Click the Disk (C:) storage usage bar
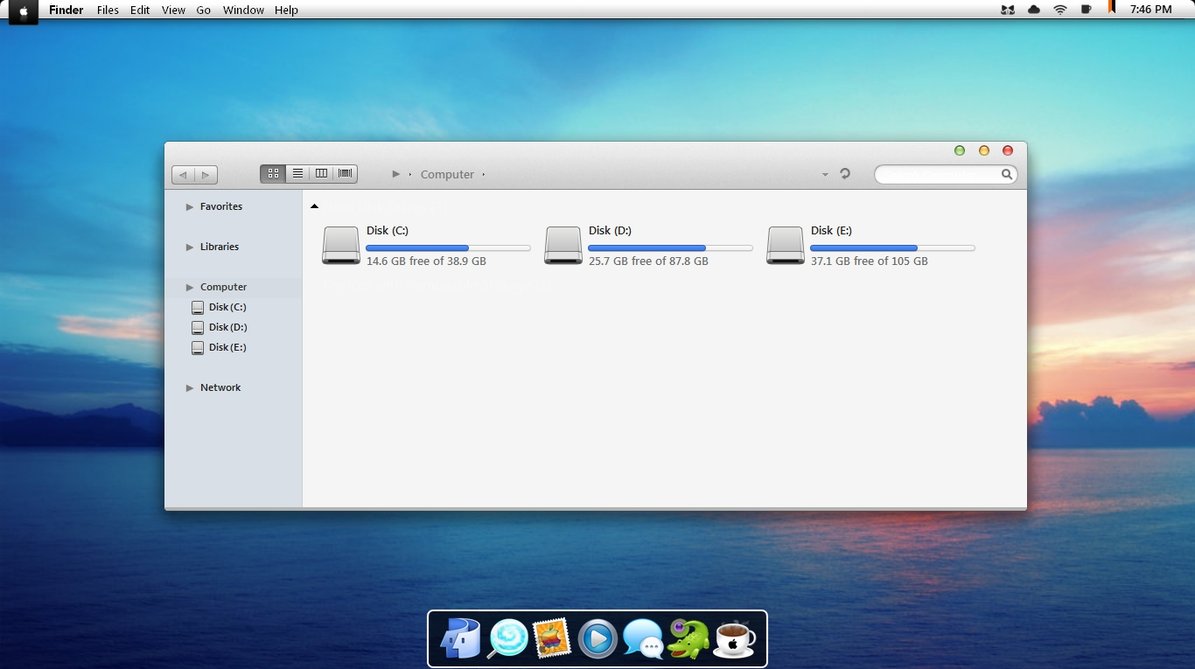Screen dimensions: 1195x669 click(x=448, y=247)
